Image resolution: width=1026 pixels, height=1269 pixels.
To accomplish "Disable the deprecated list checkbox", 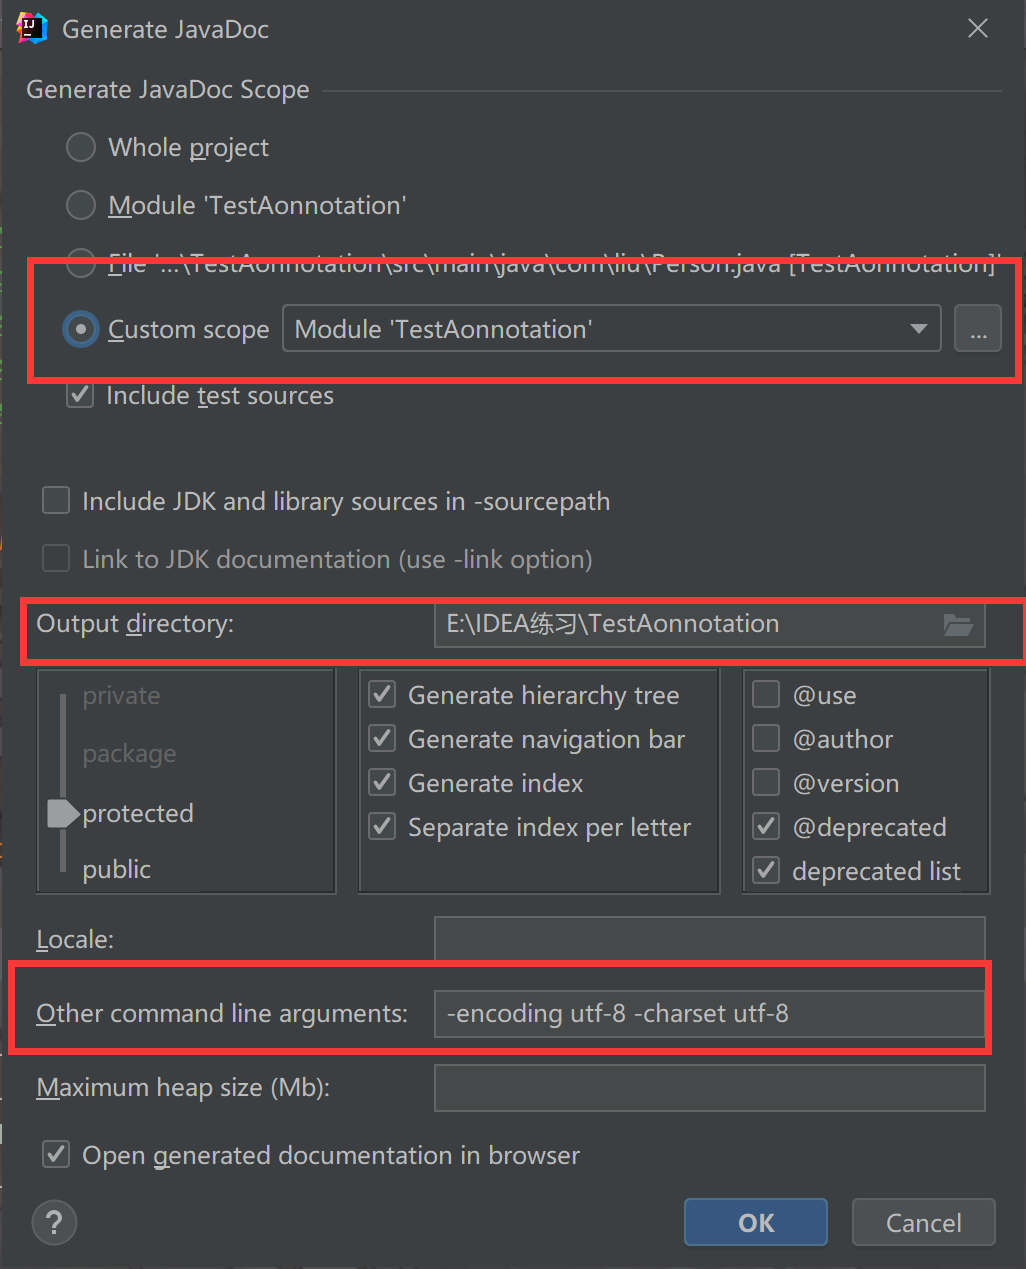I will [x=766, y=871].
